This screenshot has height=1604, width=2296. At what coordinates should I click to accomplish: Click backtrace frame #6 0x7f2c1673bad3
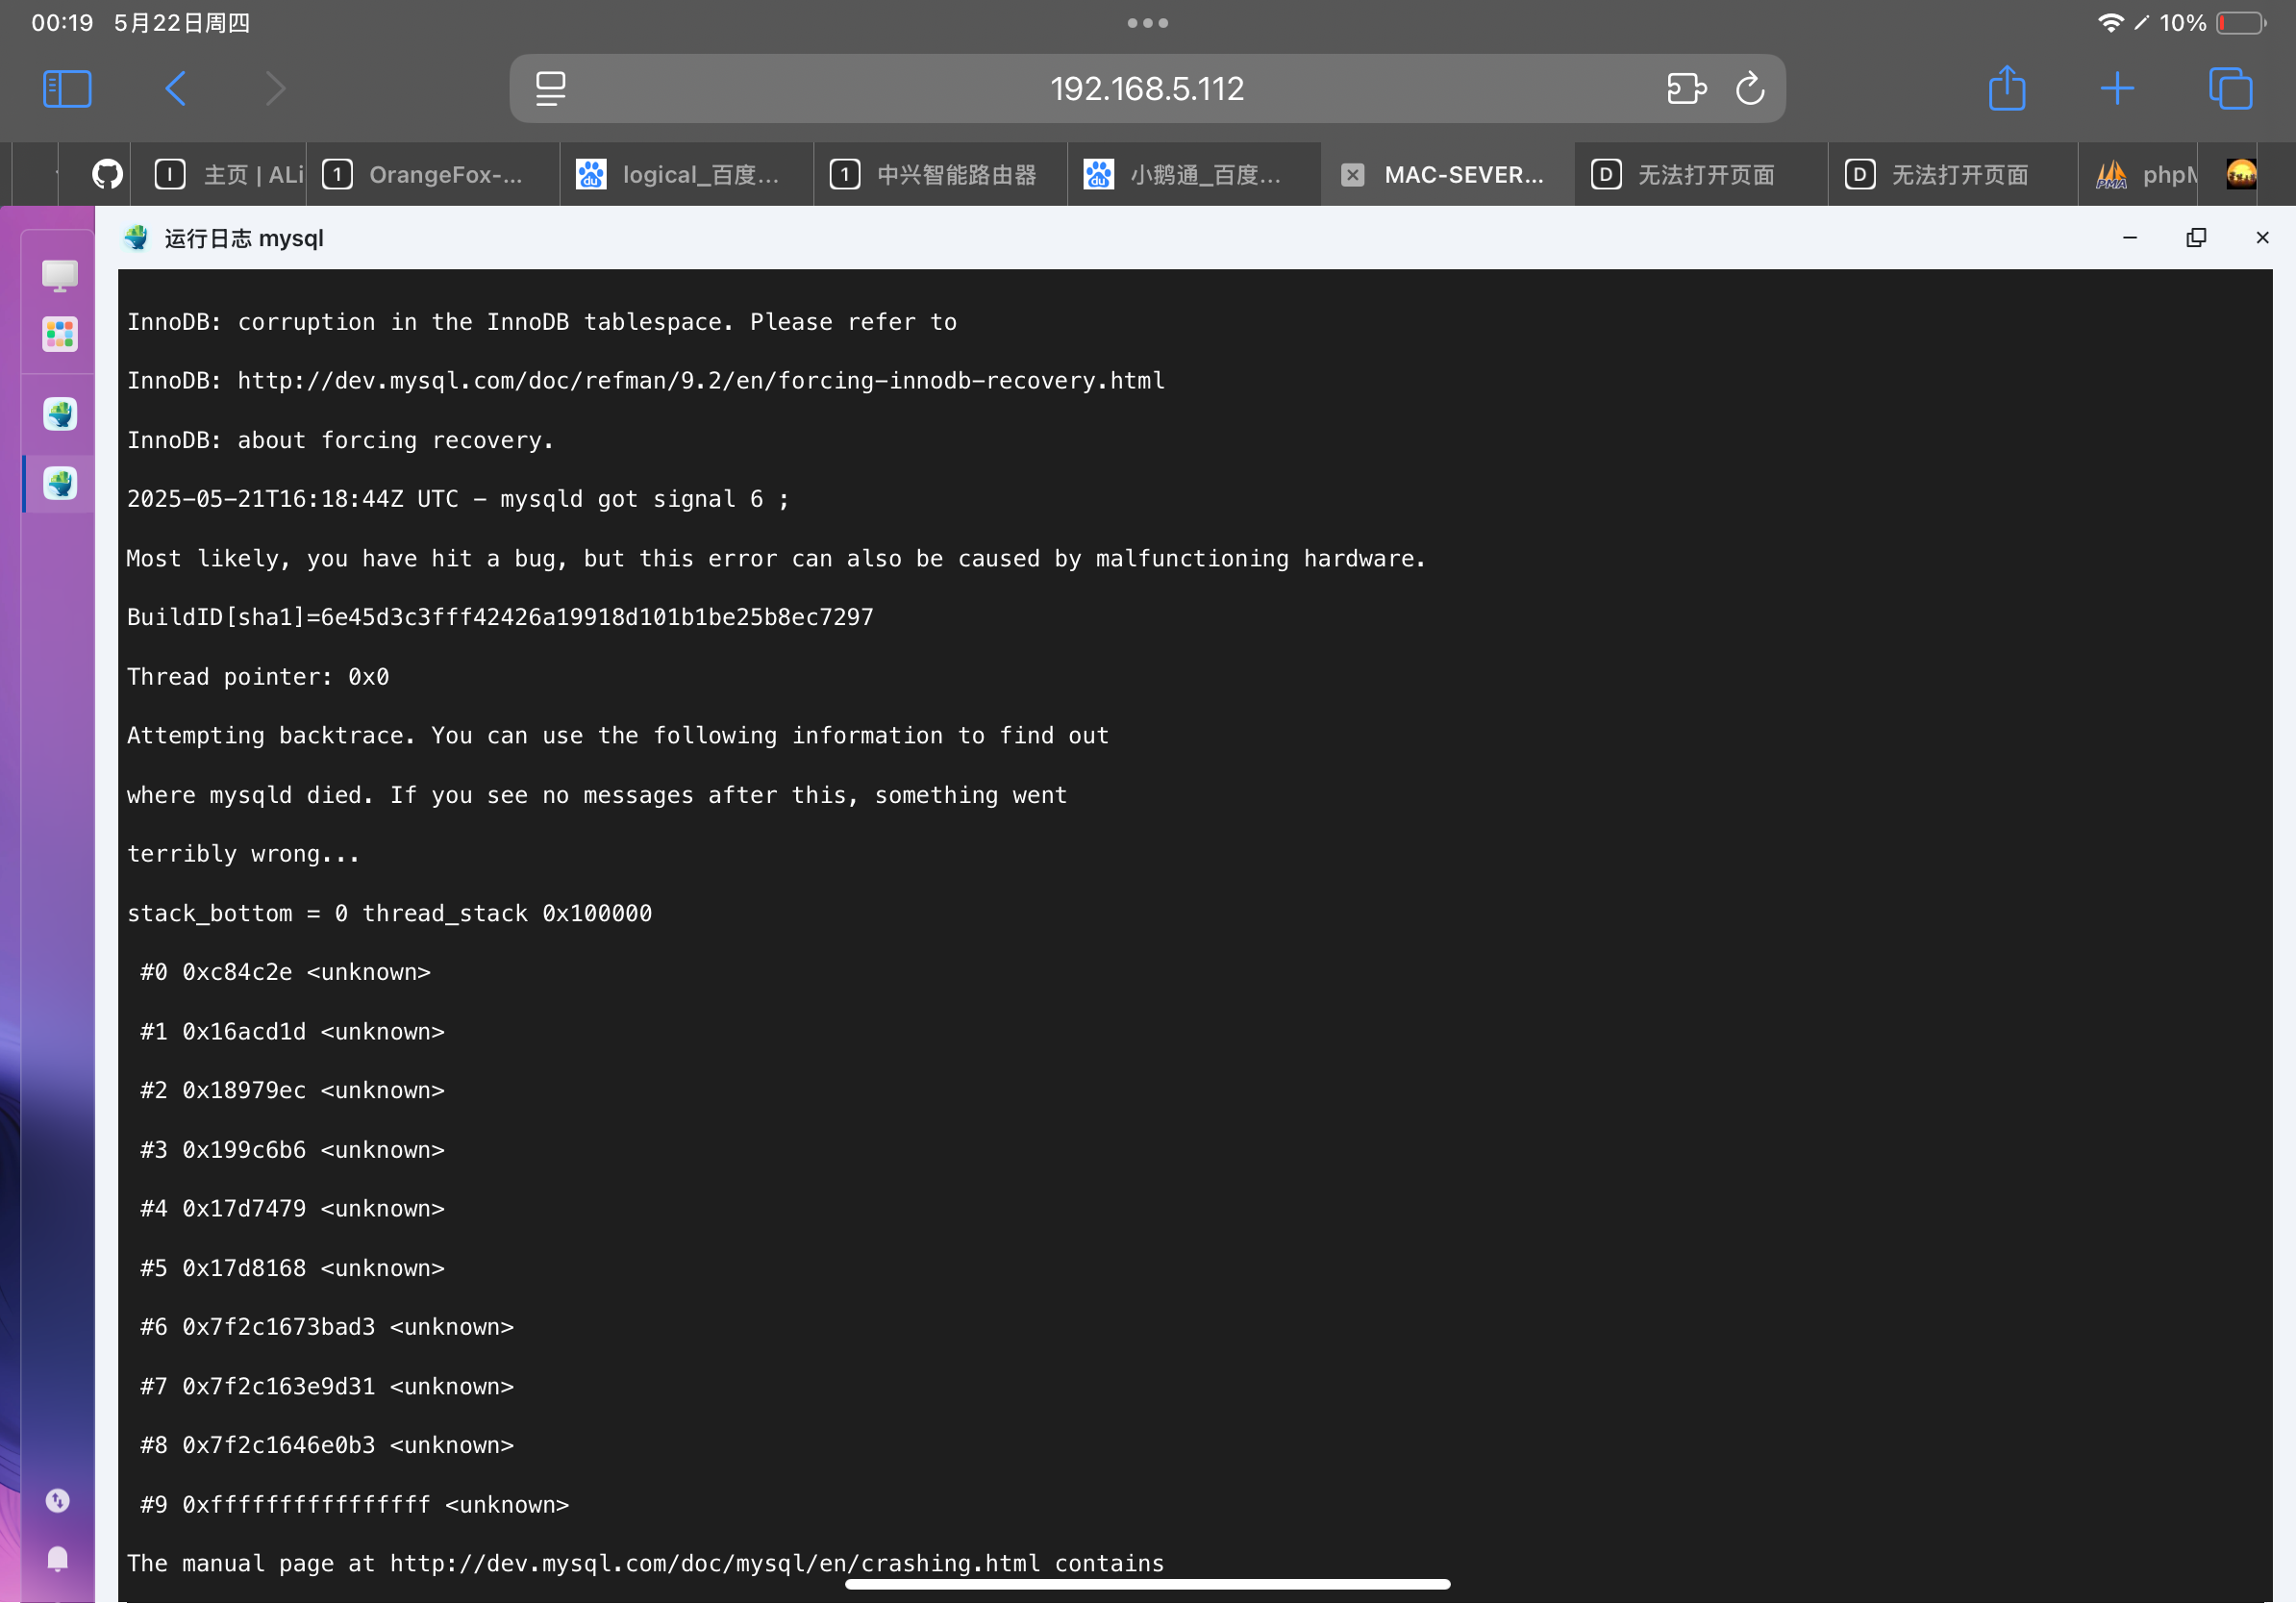click(x=327, y=1327)
